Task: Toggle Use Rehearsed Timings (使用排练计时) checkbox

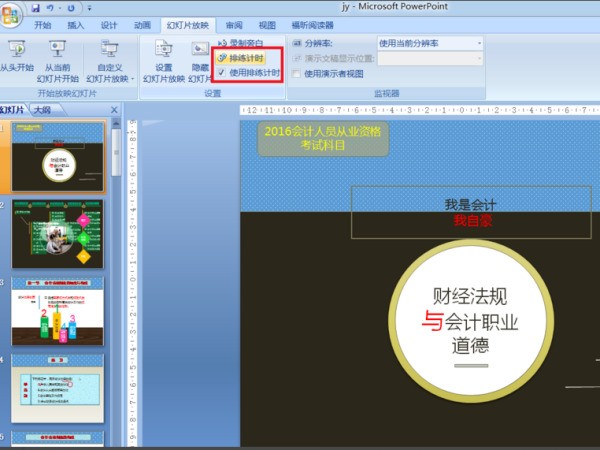Action: (x=223, y=73)
